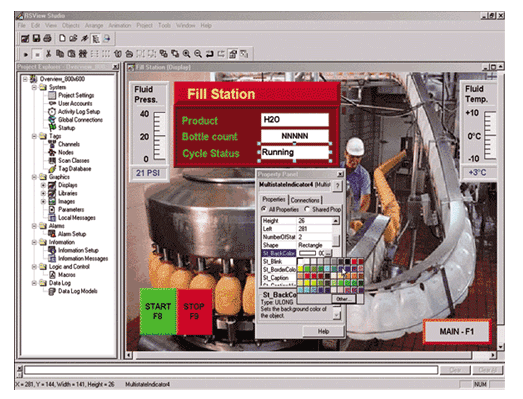Click the Other... button in the color picker
Image resolution: width=523 pixels, height=399 pixels.
click(x=344, y=299)
